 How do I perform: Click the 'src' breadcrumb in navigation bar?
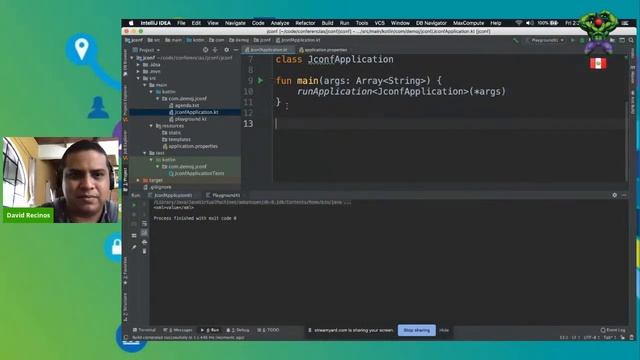(x=153, y=40)
